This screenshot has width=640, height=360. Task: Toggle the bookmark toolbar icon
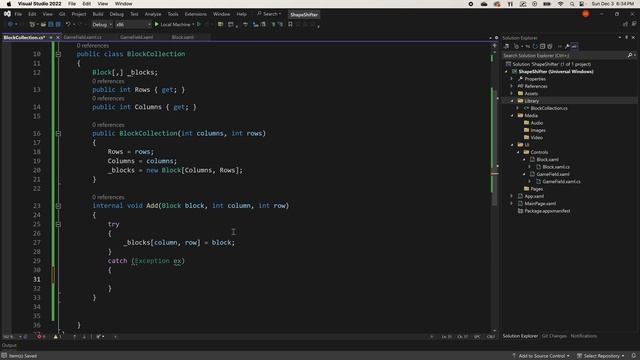290,24
